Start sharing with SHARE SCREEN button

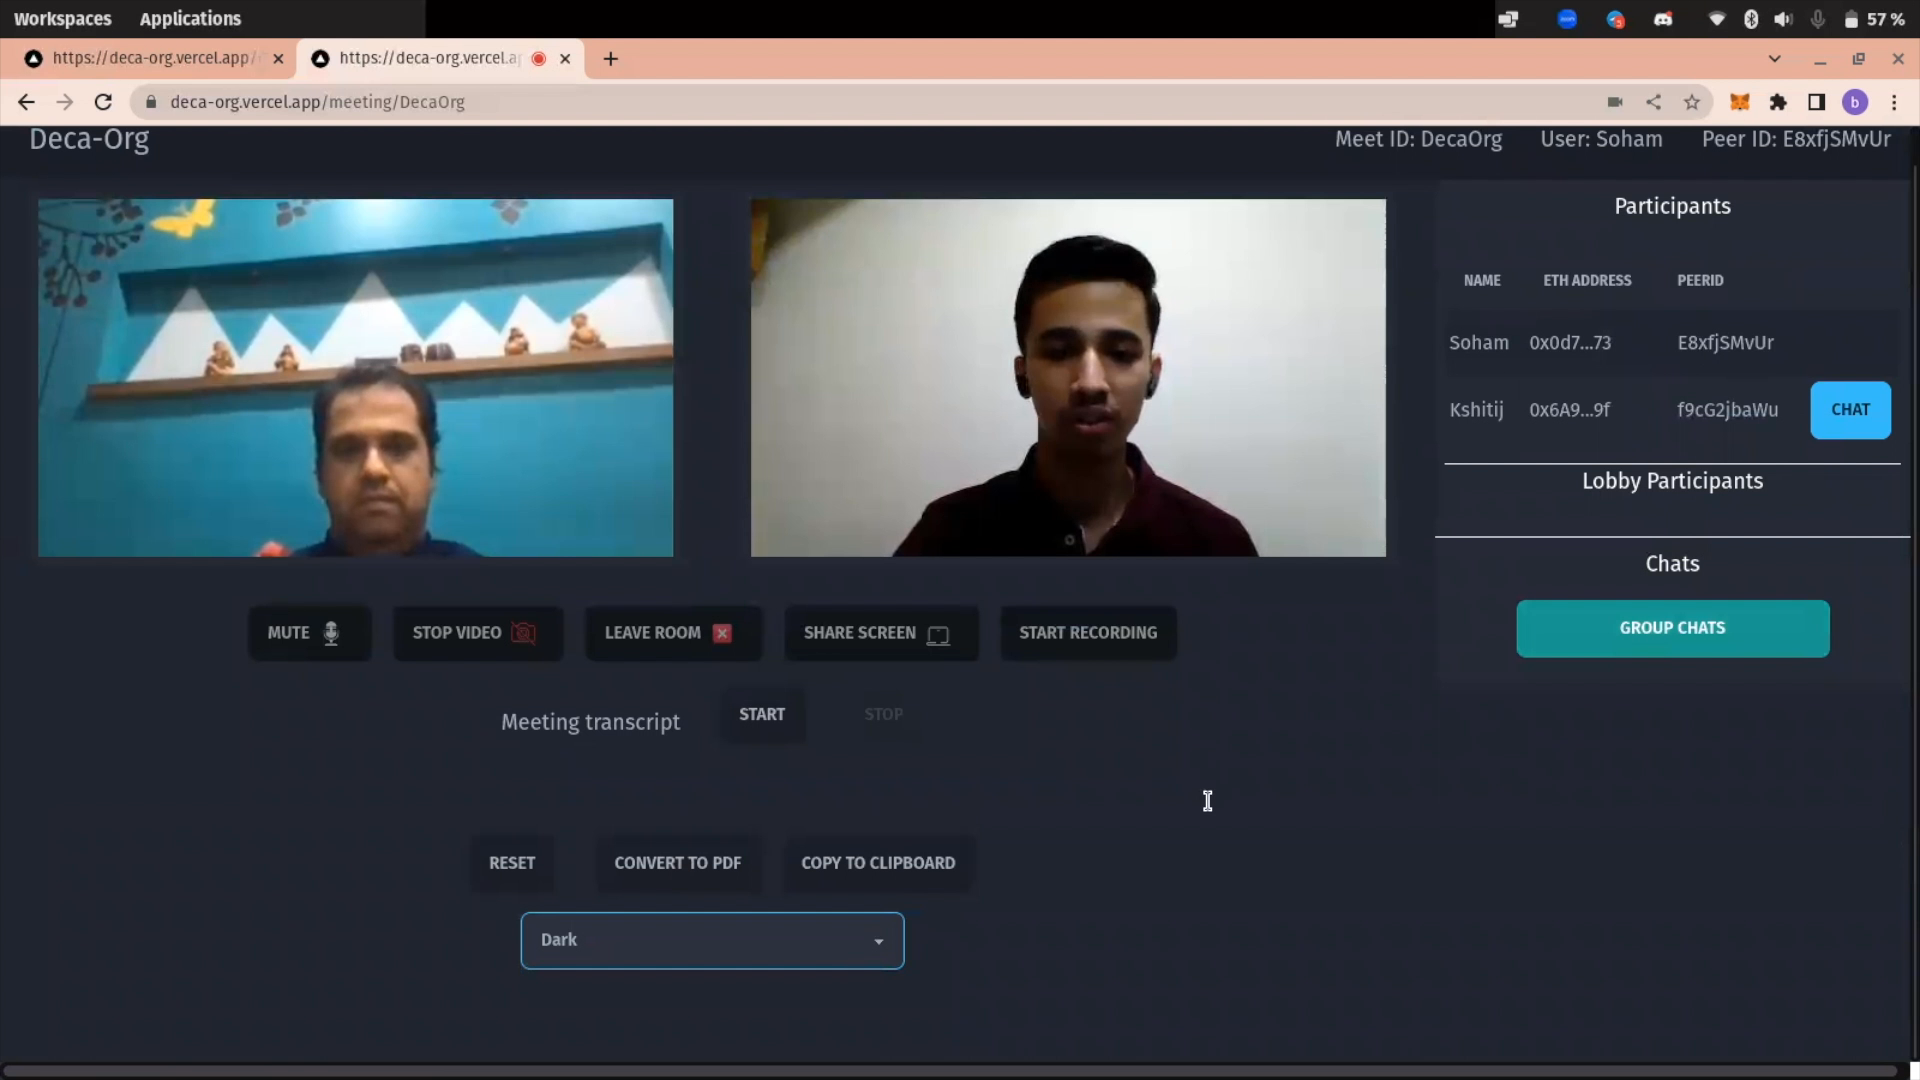pyautogui.click(x=881, y=633)
